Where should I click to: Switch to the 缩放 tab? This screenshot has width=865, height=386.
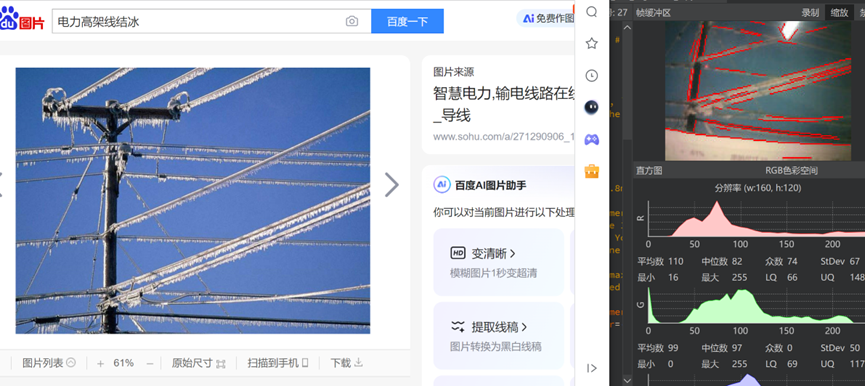pos(839,13)
